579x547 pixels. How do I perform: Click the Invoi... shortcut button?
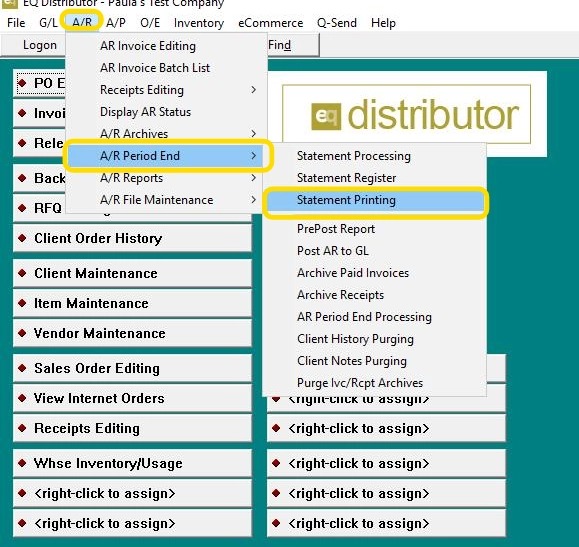(x=40, y=113)
